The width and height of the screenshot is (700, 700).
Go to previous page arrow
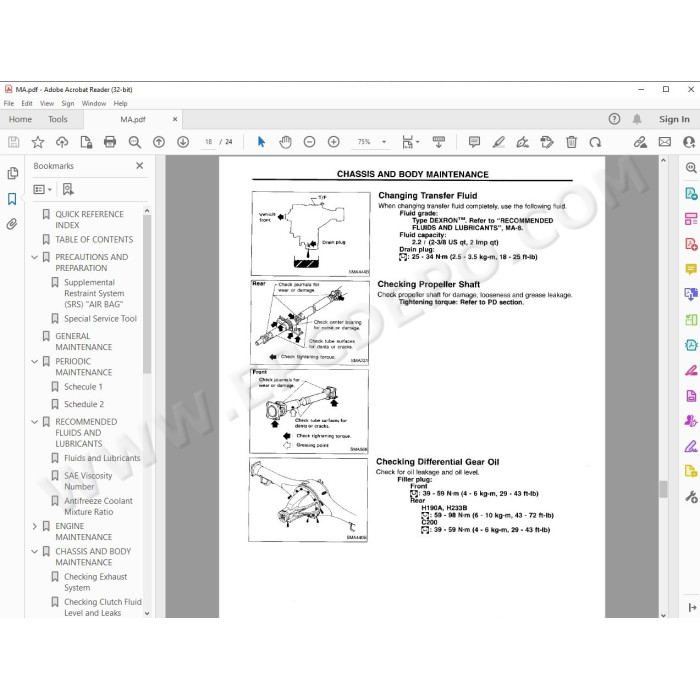click(x=158, y=142)
